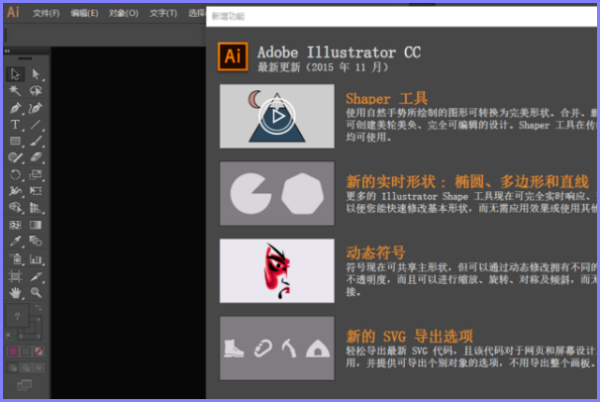Open the live shapes thumbnail (pie and heptagon)
Screen dimensions: 600x402
tap(277, 194)
